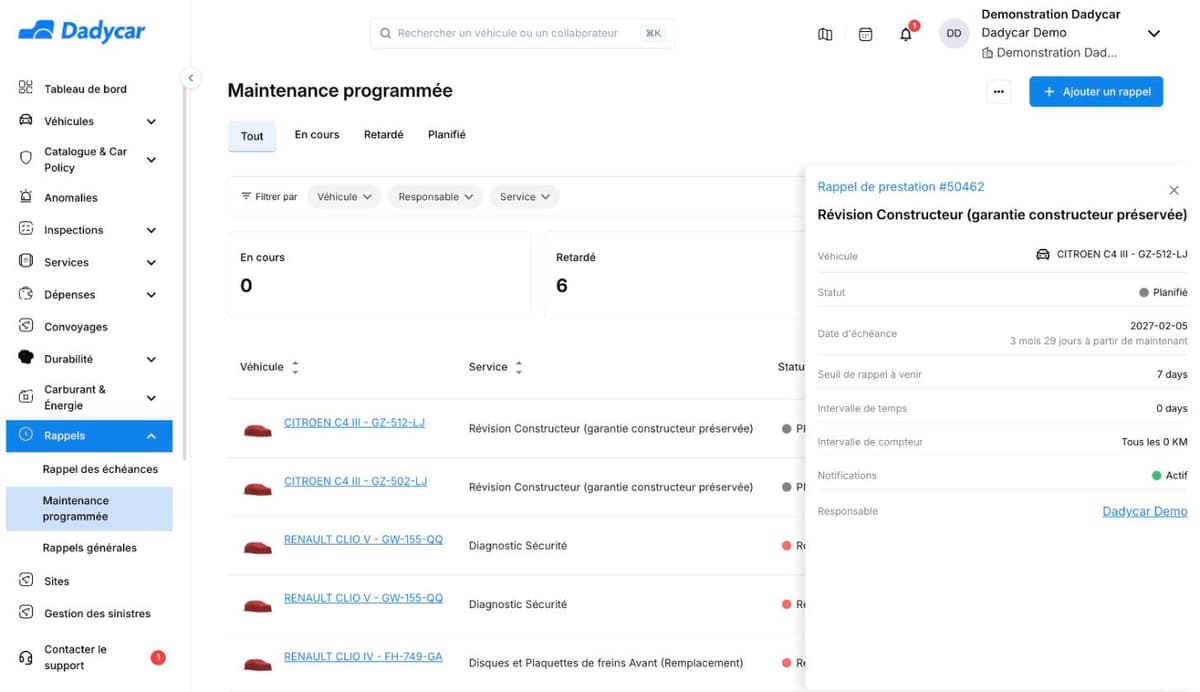The width and height of the screenshot is (1200, 692).
Task: Collapse the Rappels sidebar menu
Action: point(151,436)
